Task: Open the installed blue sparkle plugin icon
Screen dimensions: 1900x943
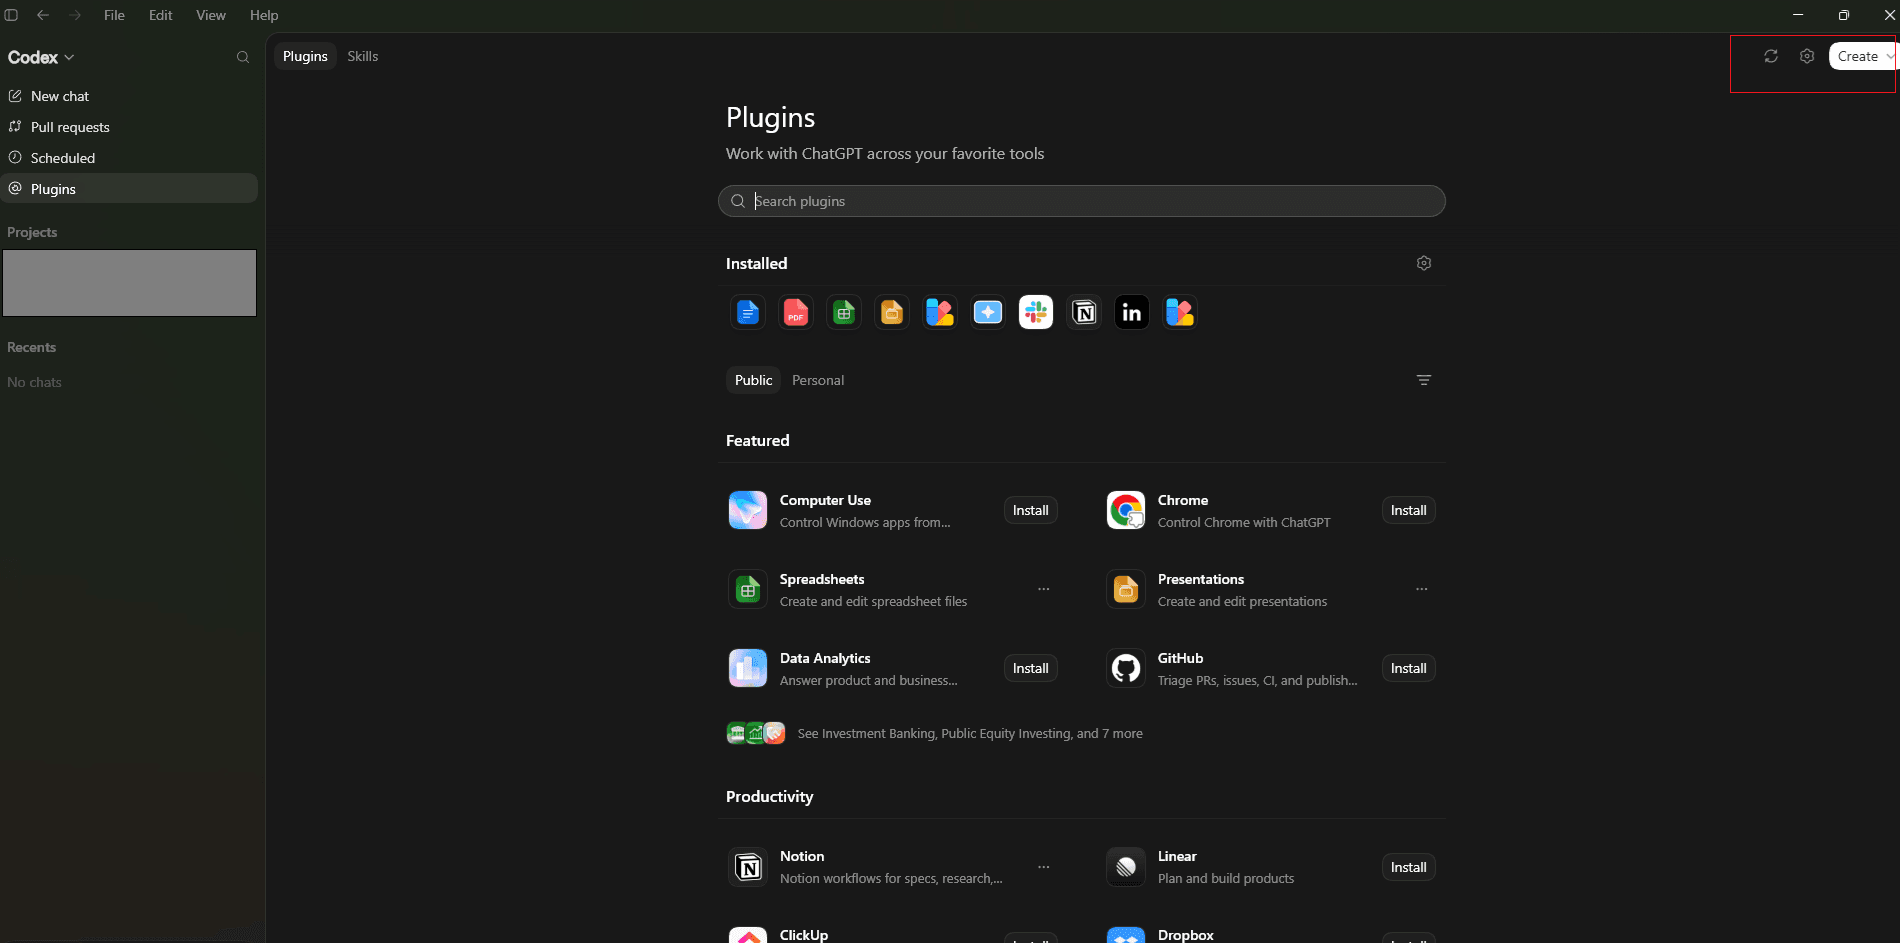Action: pos(988,312)
